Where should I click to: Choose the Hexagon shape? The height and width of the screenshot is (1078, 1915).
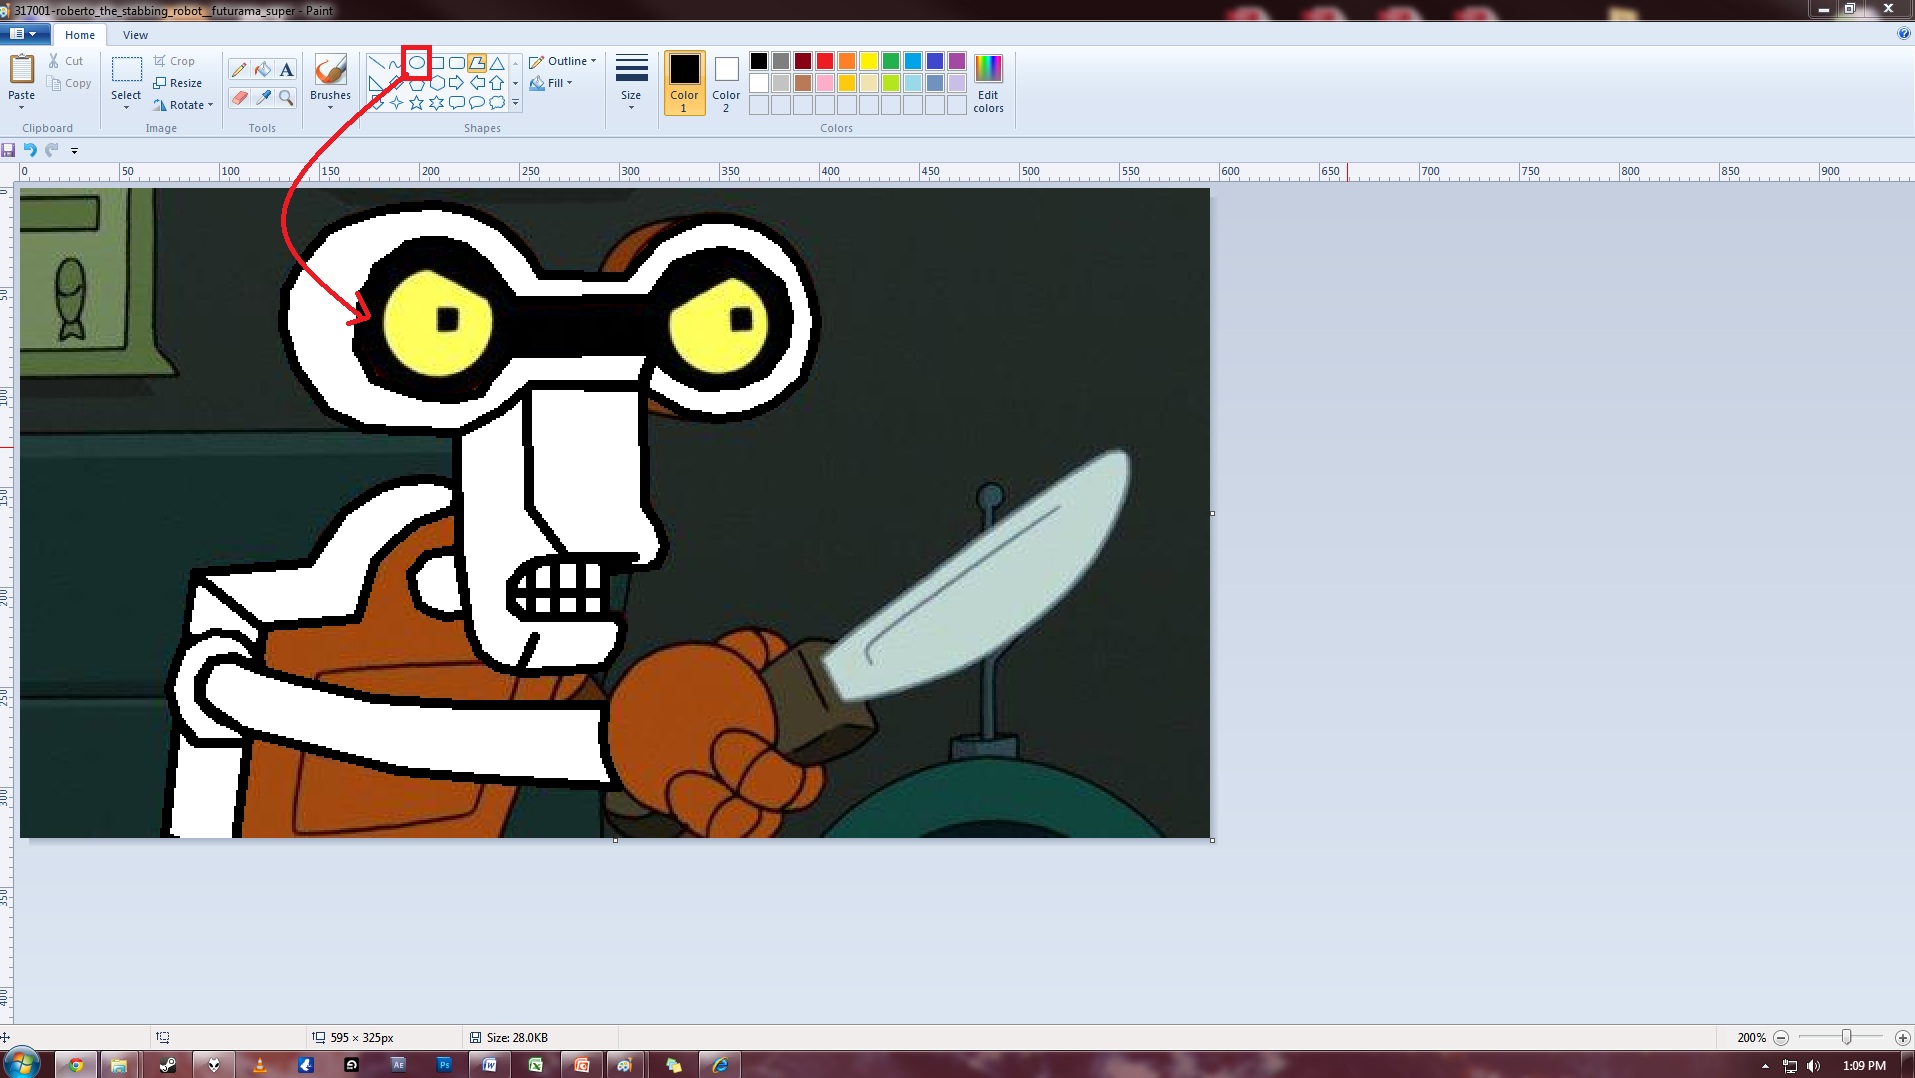437,83
